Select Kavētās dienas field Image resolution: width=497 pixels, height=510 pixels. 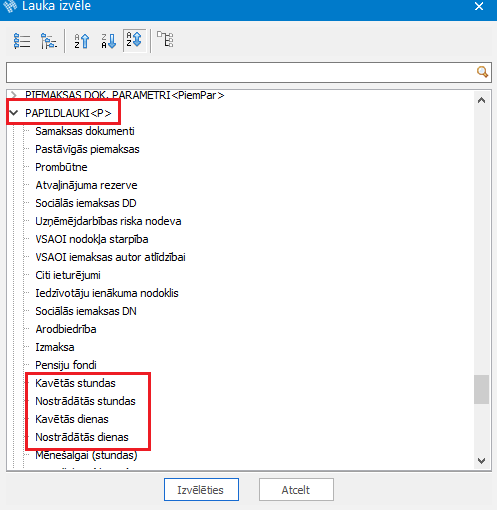[72, 419]
